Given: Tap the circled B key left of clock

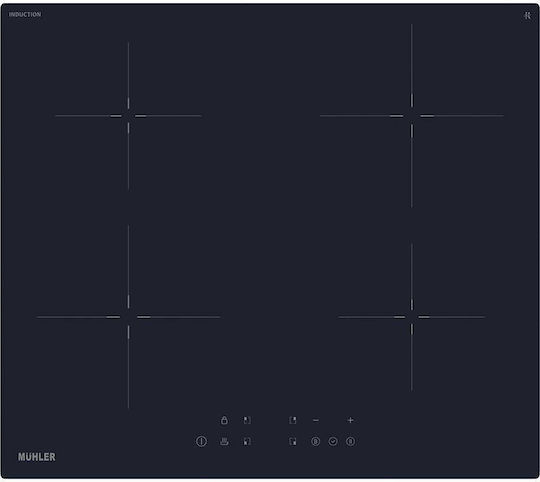Looking at the screenshot, I should pos(315,441).
